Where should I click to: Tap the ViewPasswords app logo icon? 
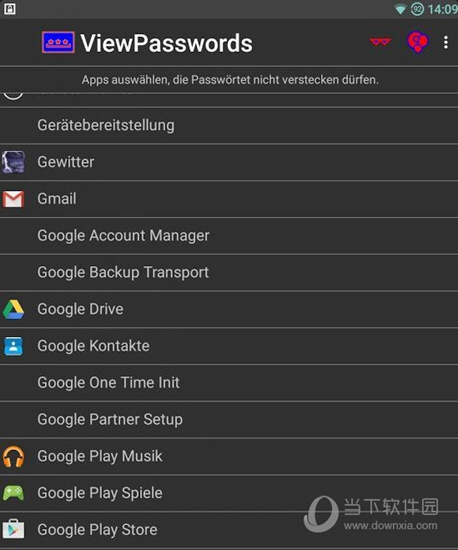click(x=58, y=42)
